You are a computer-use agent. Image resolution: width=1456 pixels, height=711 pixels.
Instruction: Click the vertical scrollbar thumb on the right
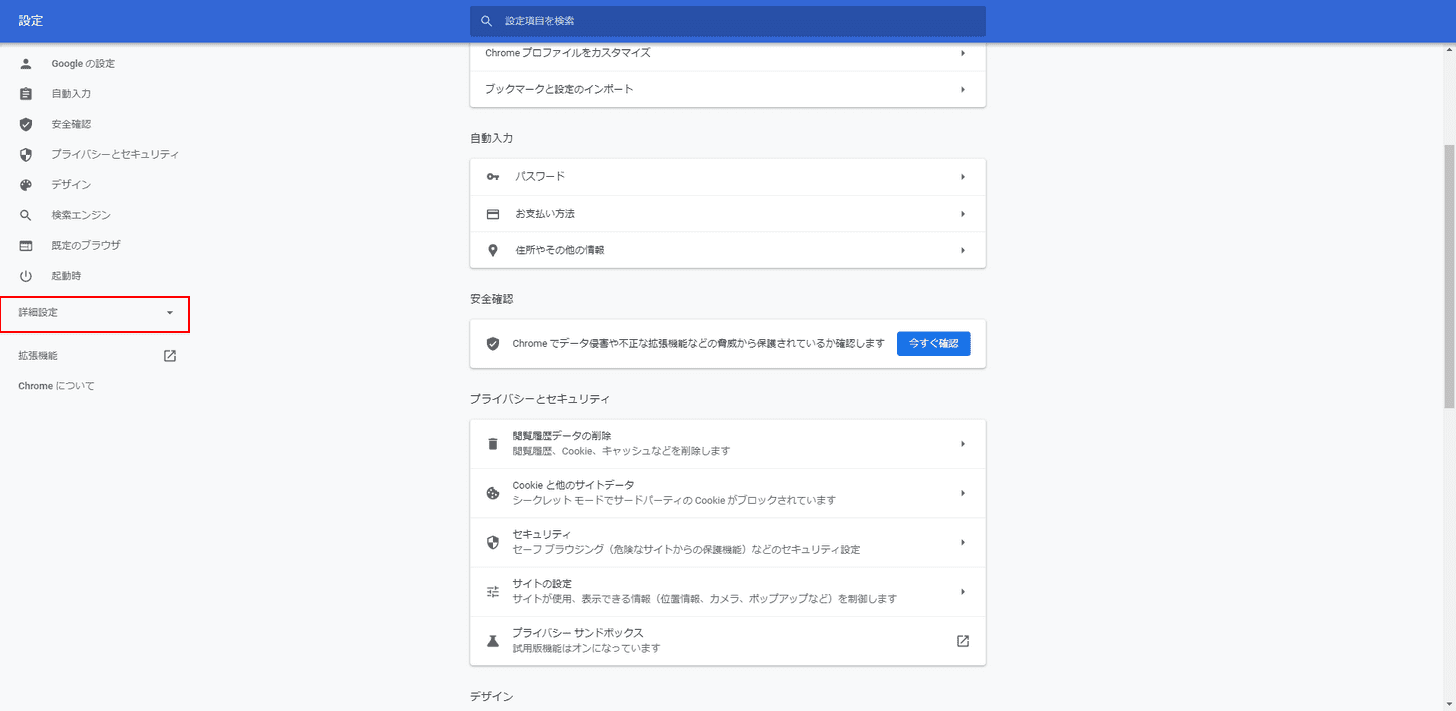click(1450, 276)
